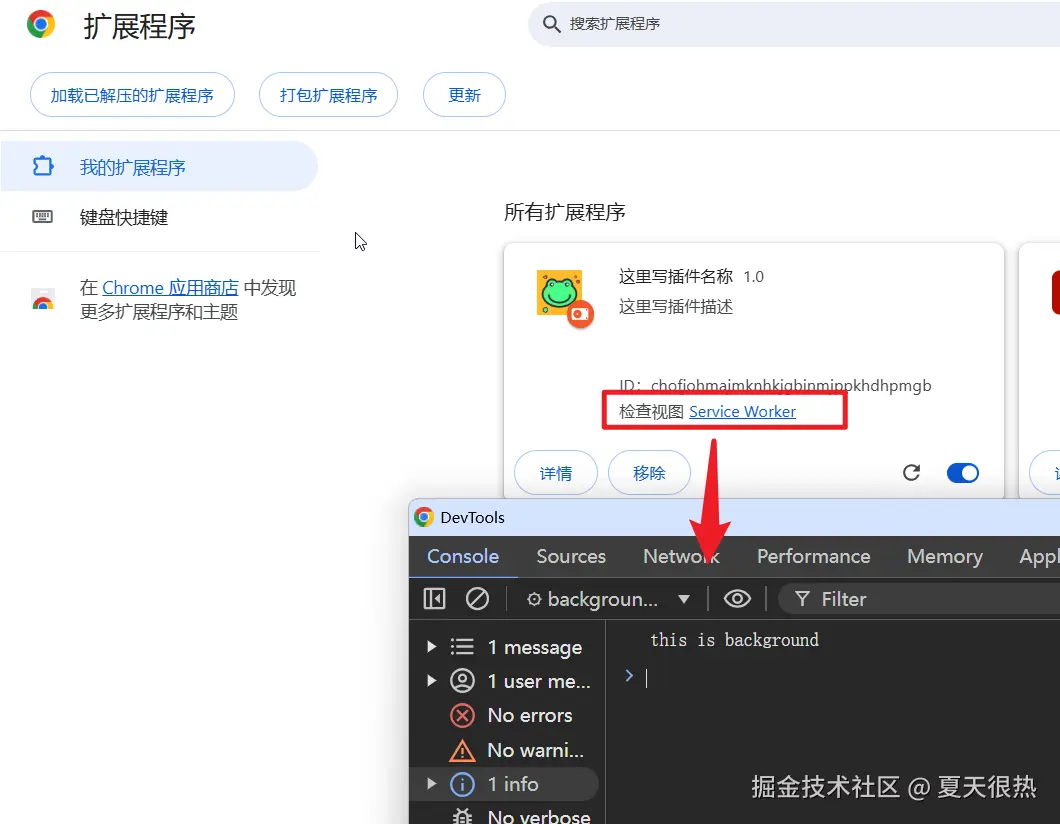Open the Service Worker inspect link
The image size is (1060, 824).
click(x=742, y=412)
